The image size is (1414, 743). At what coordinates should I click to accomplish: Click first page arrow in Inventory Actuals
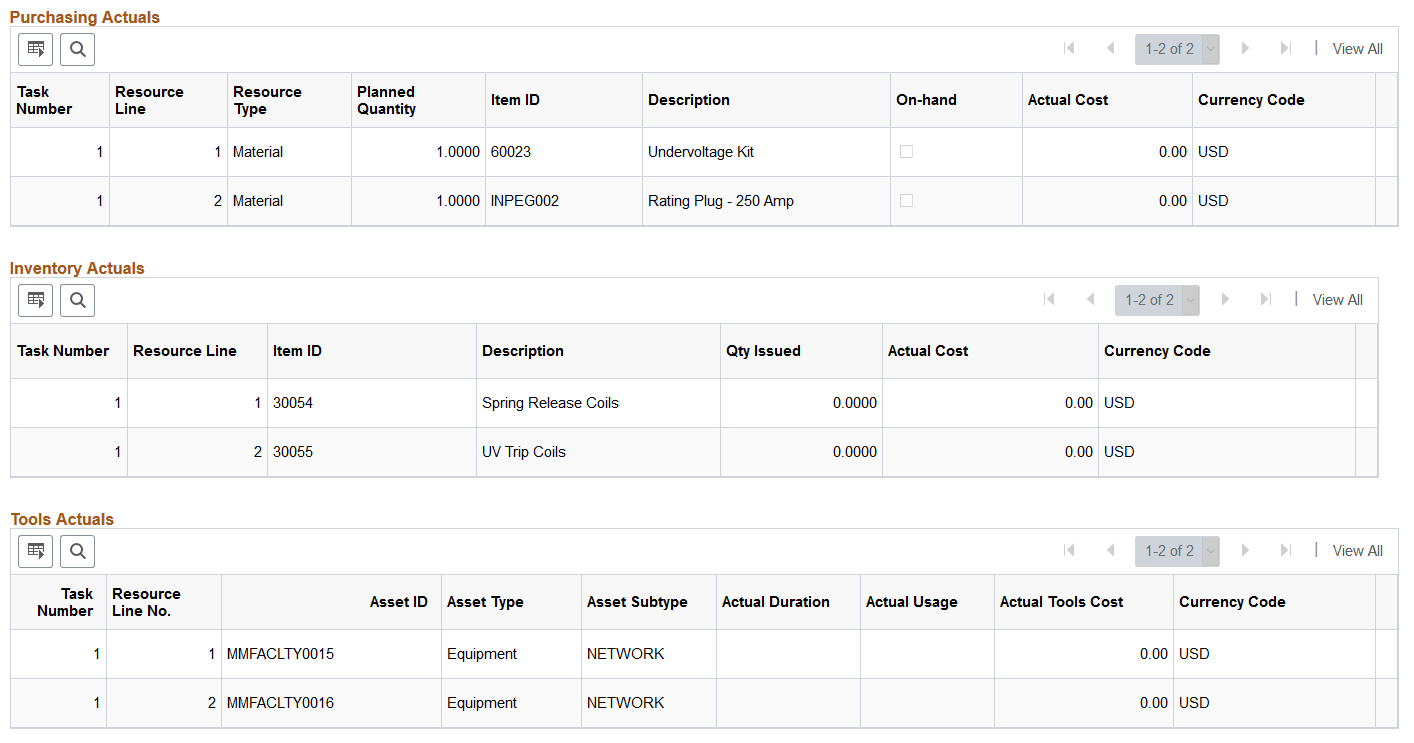tap(1049, 299)
